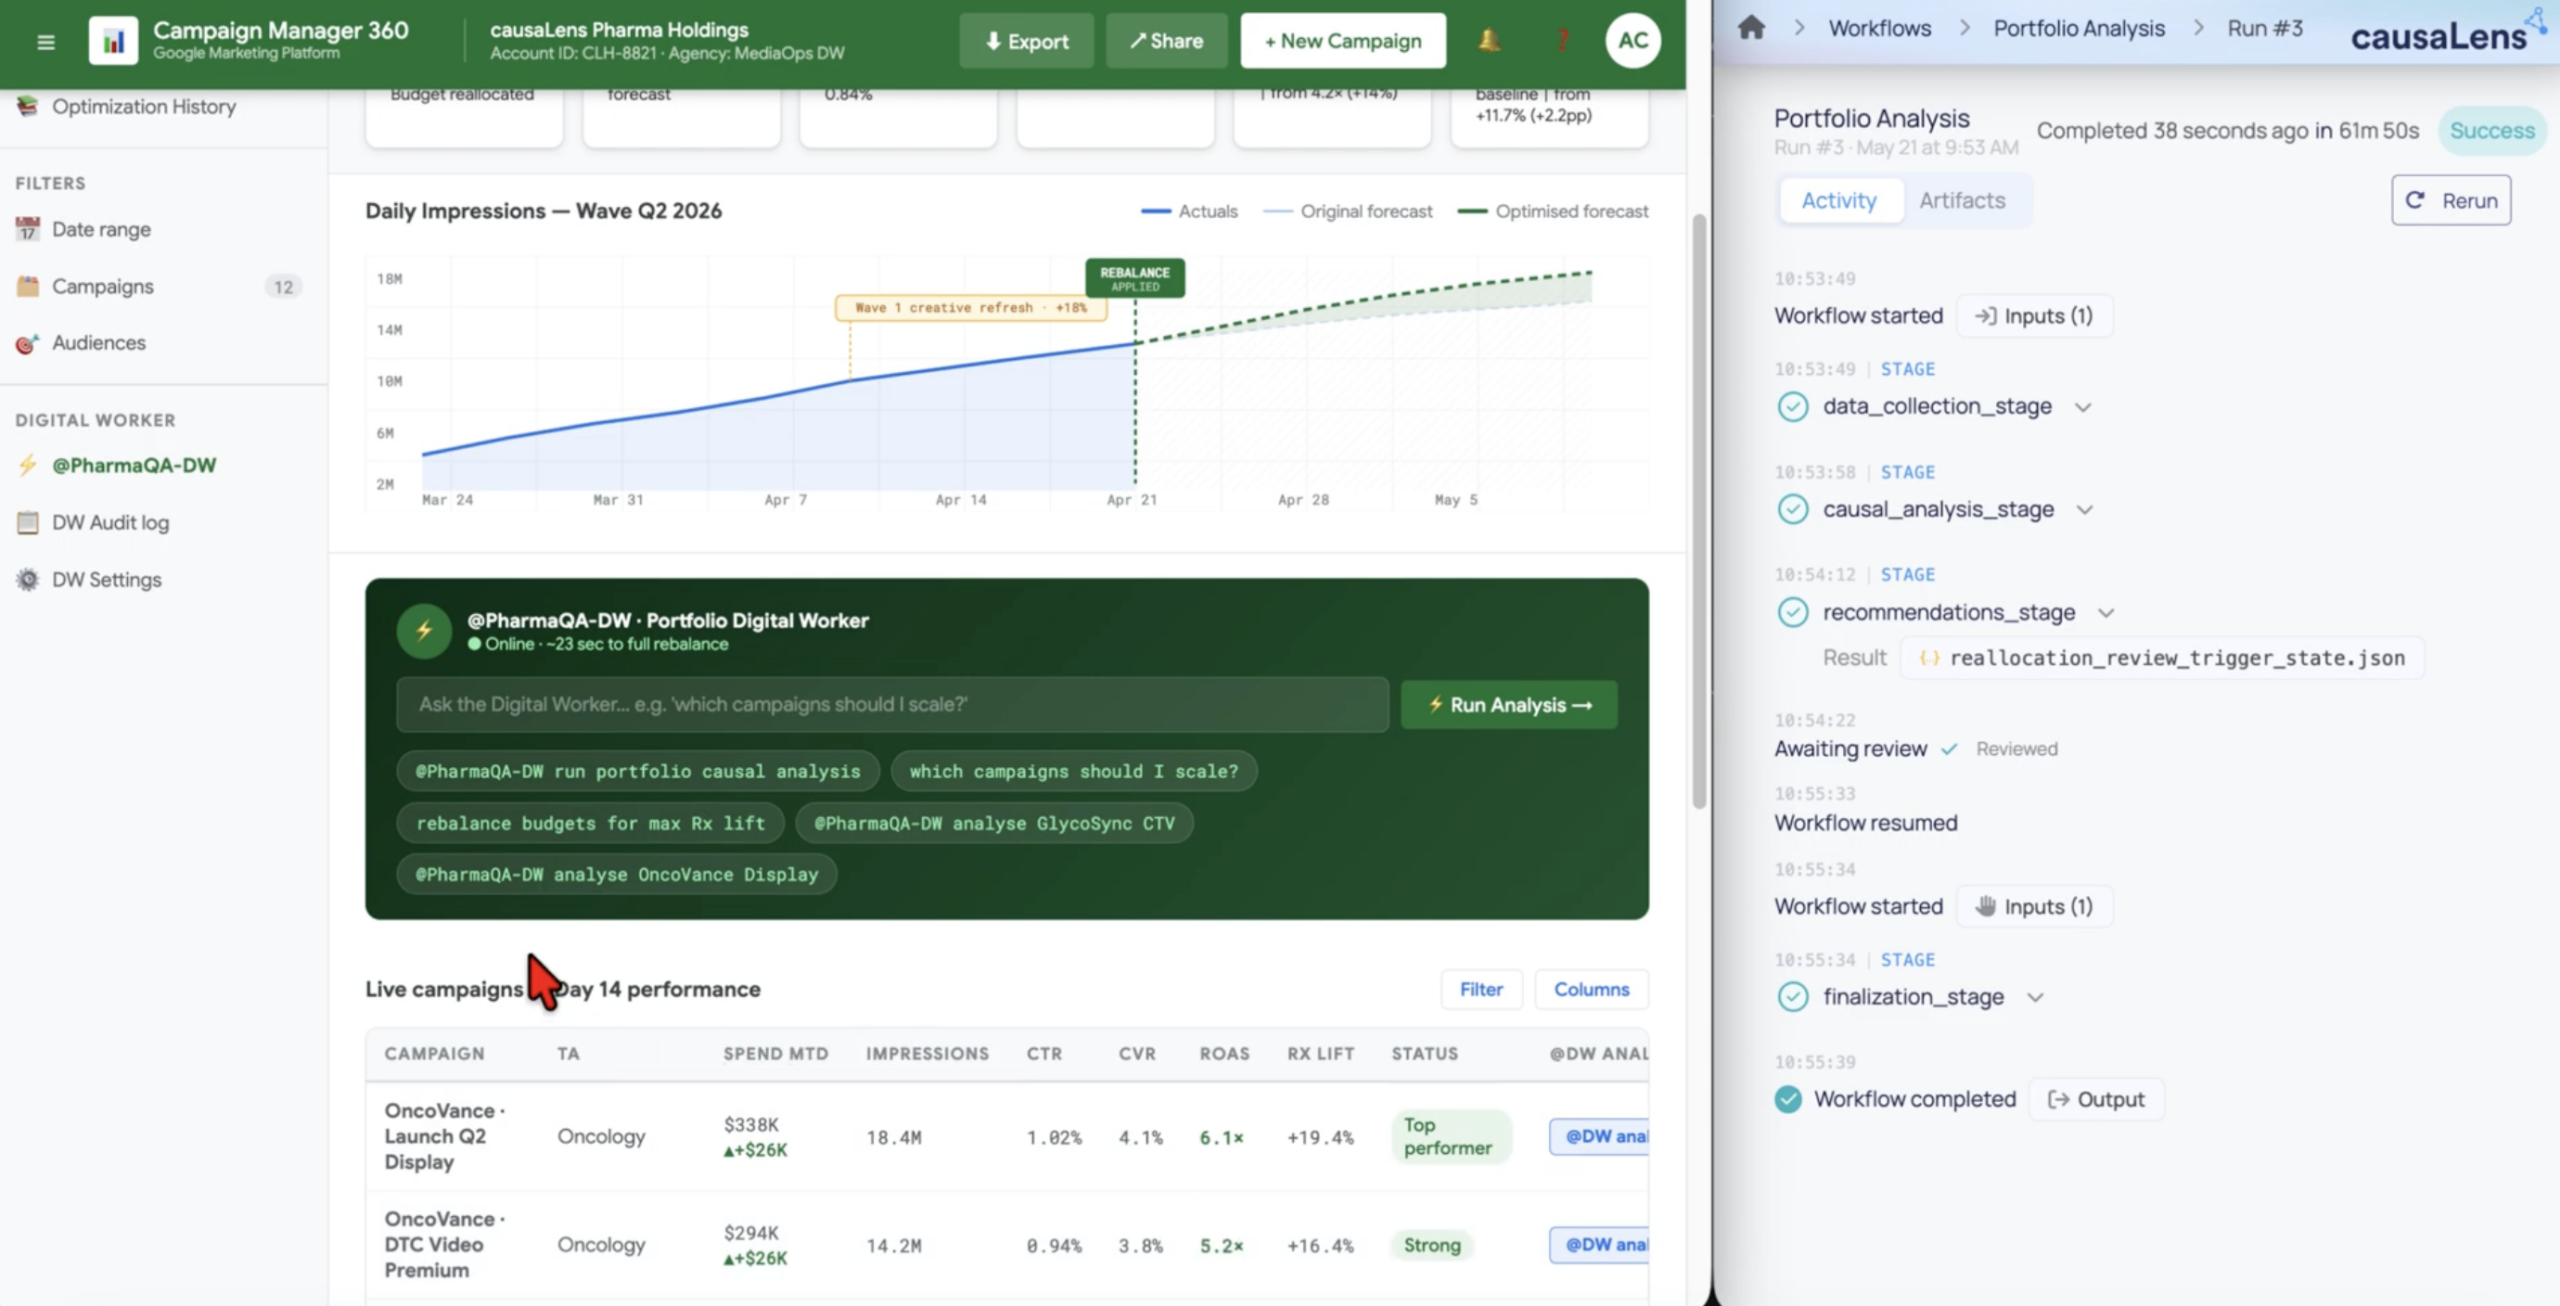2560x1306 pixels.
Task: Click the Audiences target icon
Action: (x=28, y=343)
